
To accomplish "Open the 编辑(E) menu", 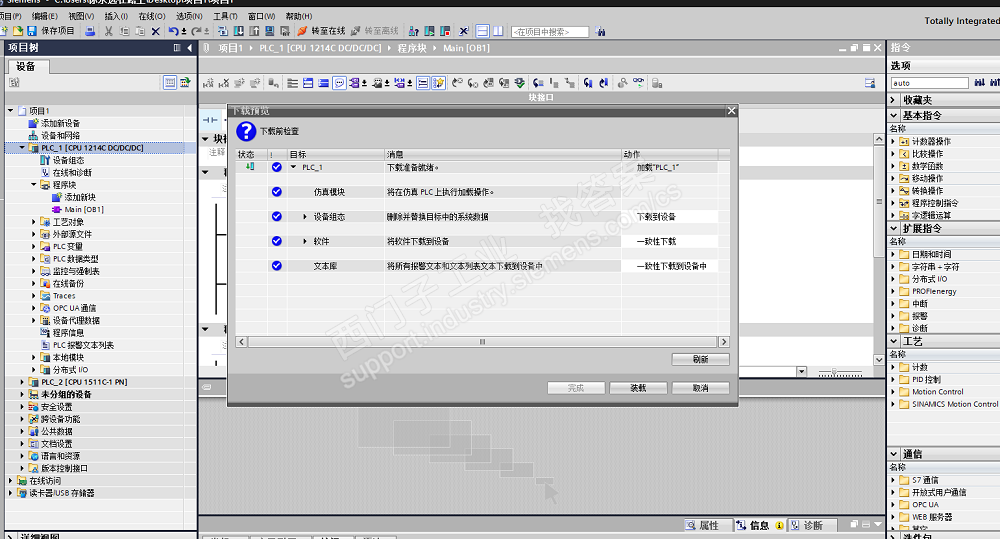I will tap(45, 16).
